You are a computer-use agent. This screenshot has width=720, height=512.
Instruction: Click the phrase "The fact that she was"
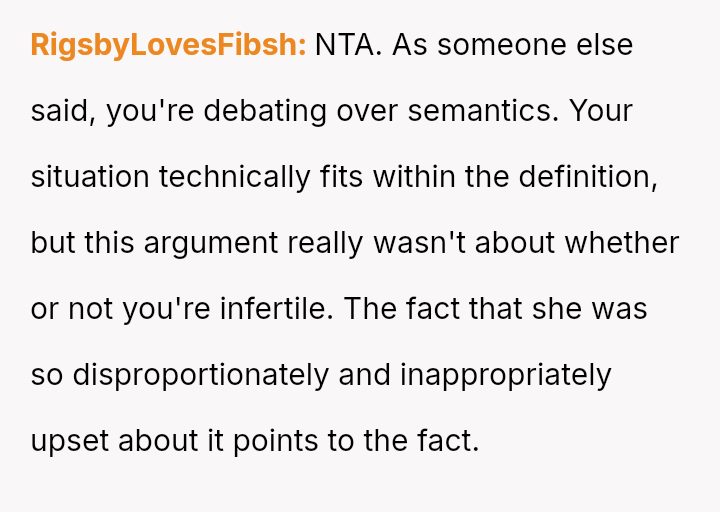(495, 309)
